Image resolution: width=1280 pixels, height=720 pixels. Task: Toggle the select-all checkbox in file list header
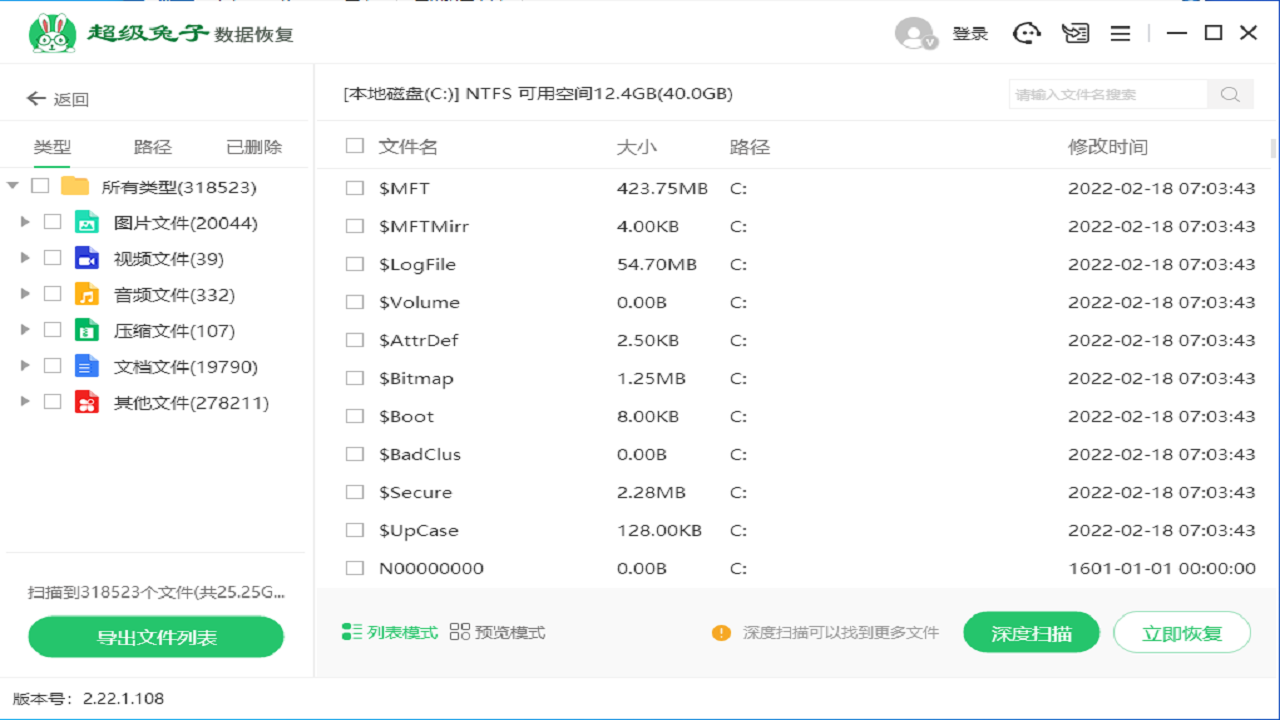tap(354, 145)
